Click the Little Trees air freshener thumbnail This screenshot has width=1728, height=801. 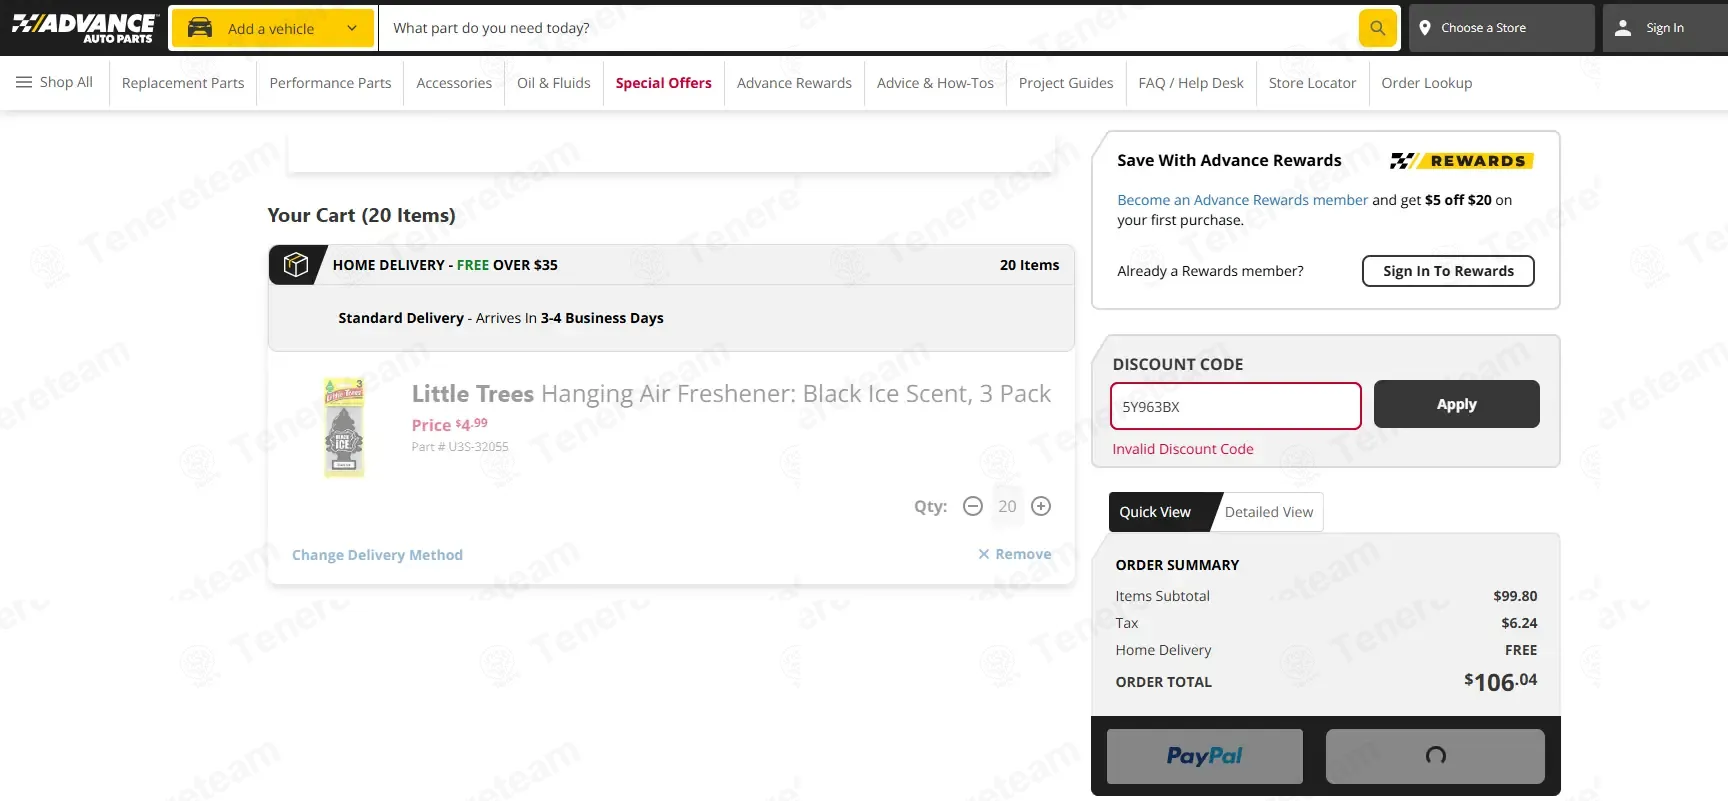pos(344,428)
